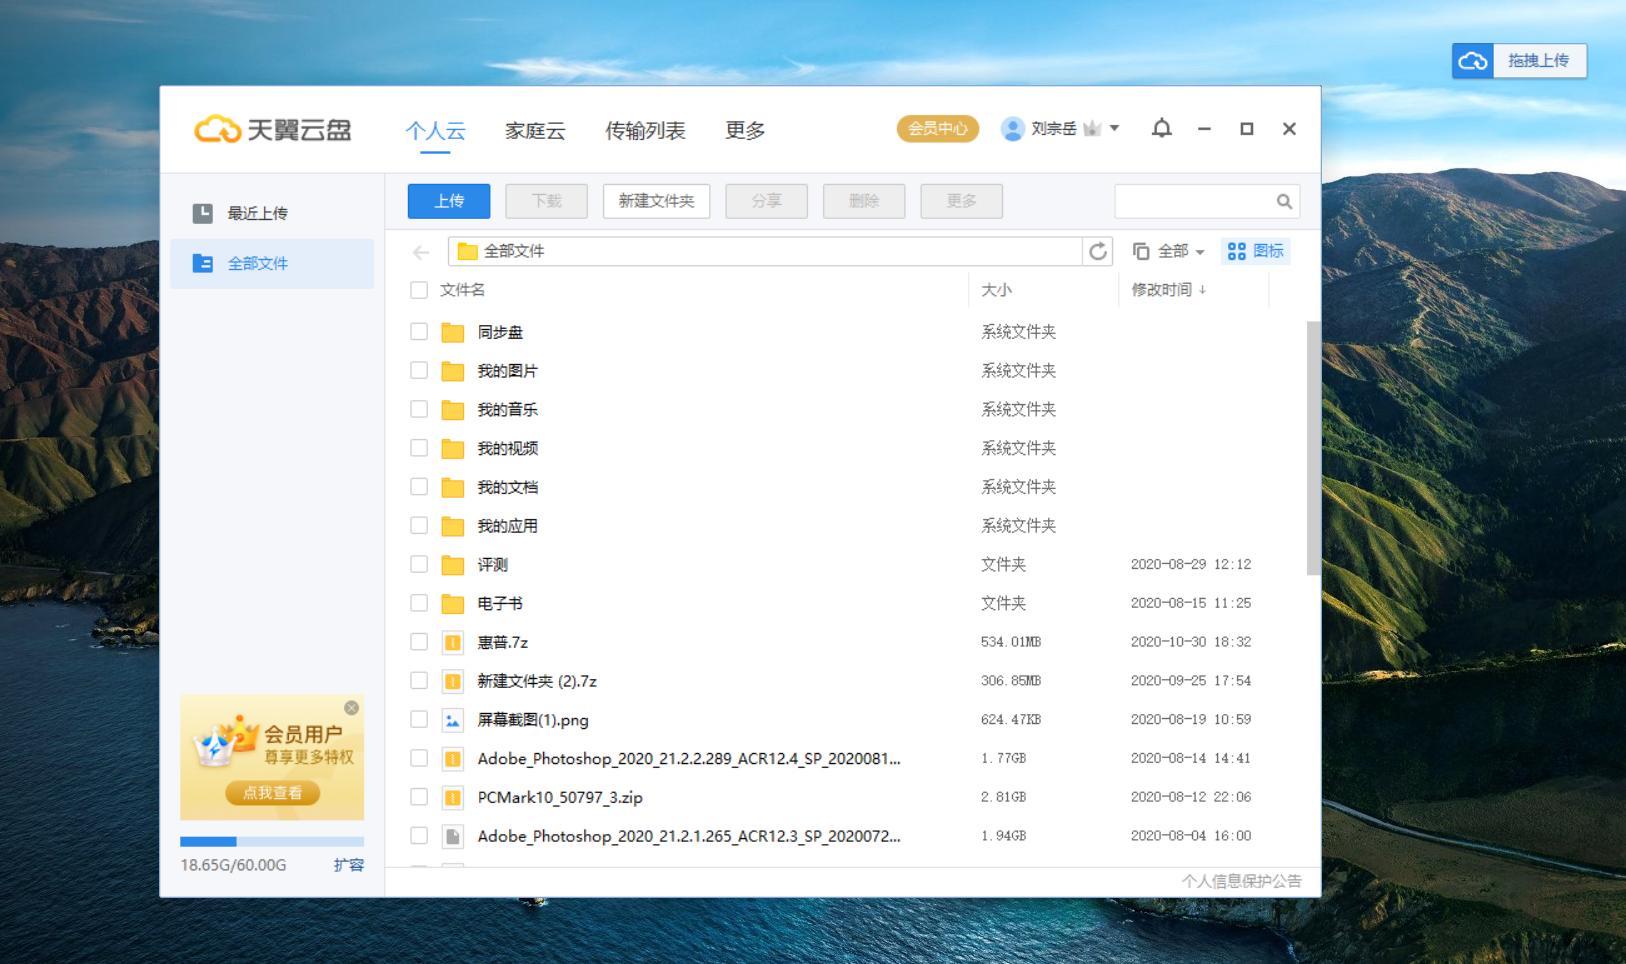Select all files via the header checkbox

tap(419, 290)
